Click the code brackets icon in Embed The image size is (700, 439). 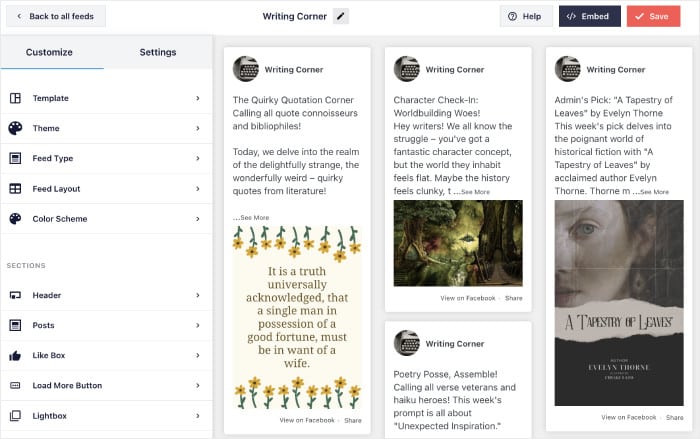(x=571, y=17)
